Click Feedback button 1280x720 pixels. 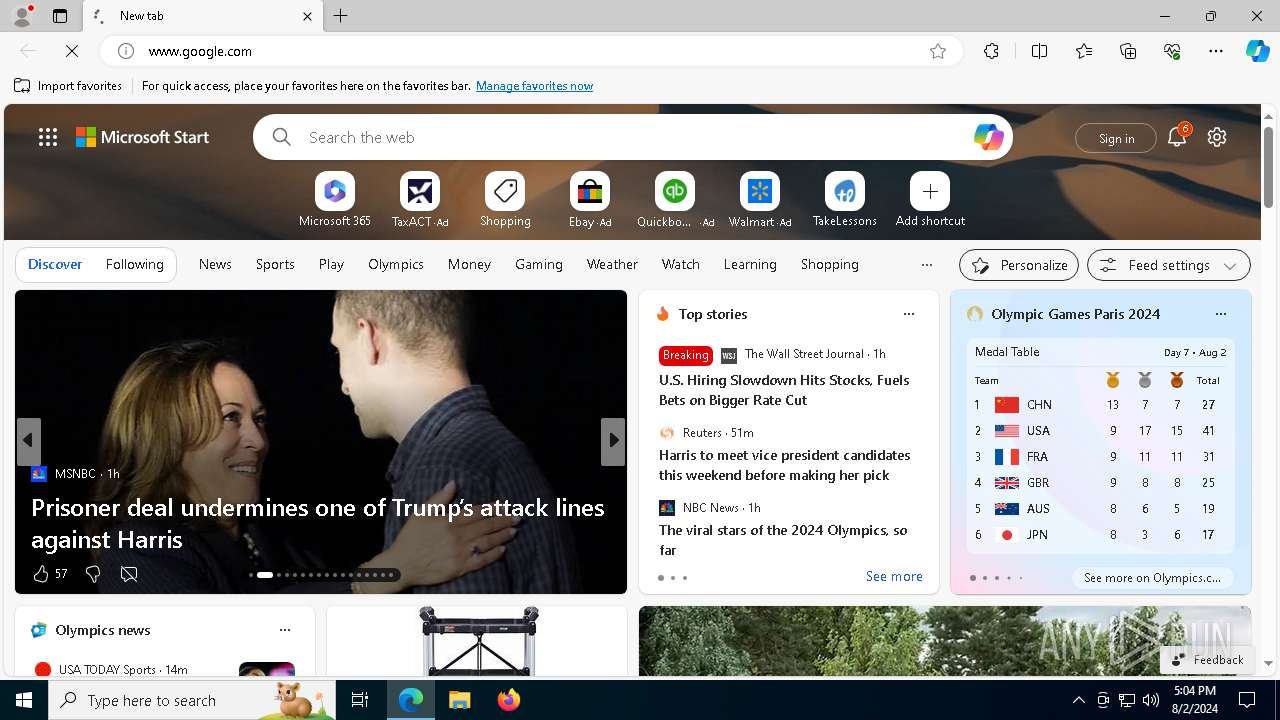1208,659
